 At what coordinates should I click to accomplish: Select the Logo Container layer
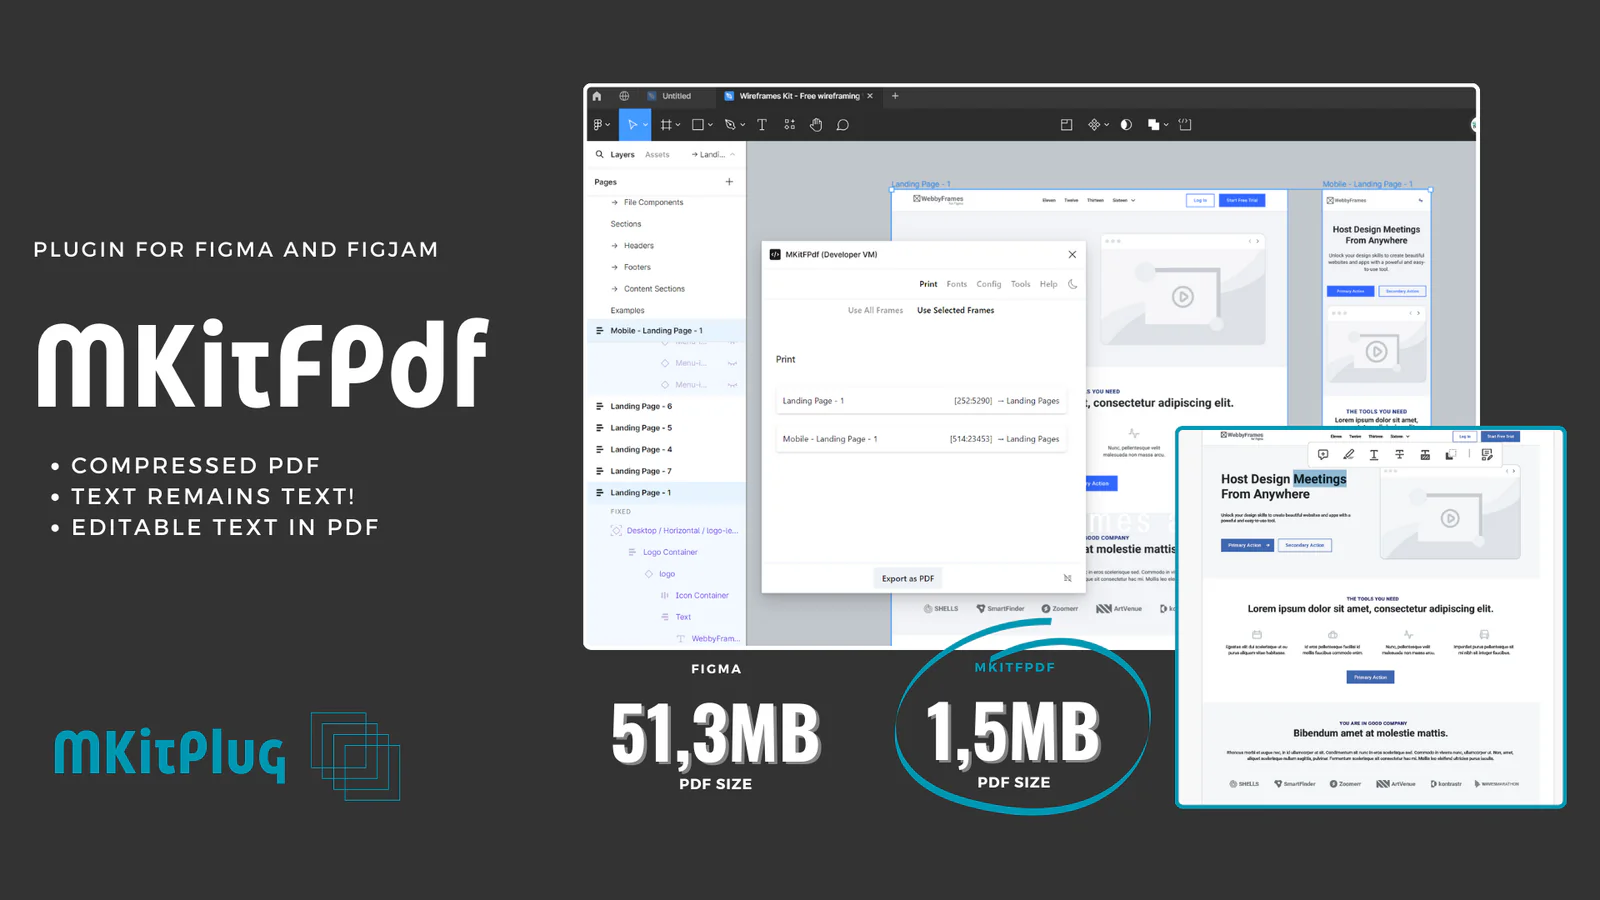[670, 552]
